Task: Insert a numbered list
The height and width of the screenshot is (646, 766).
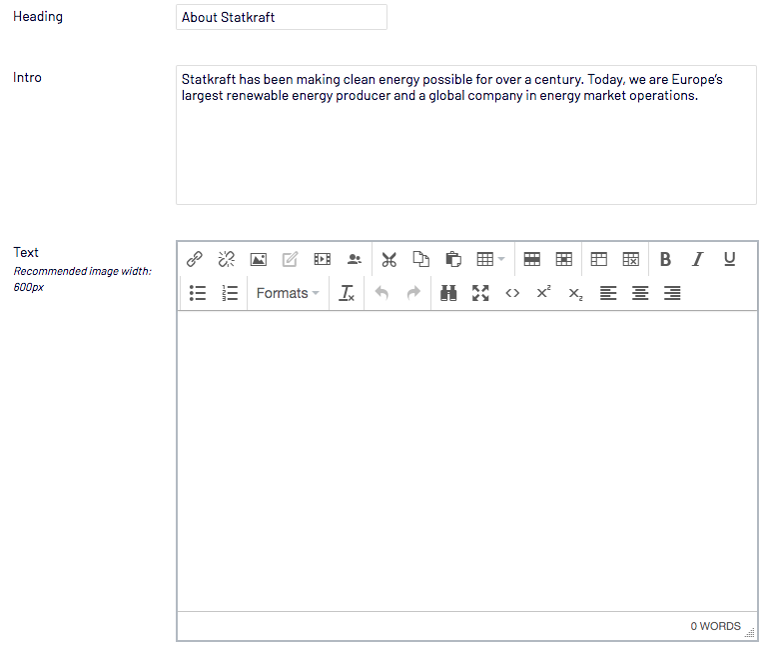Action: click(x=230, y=293)
